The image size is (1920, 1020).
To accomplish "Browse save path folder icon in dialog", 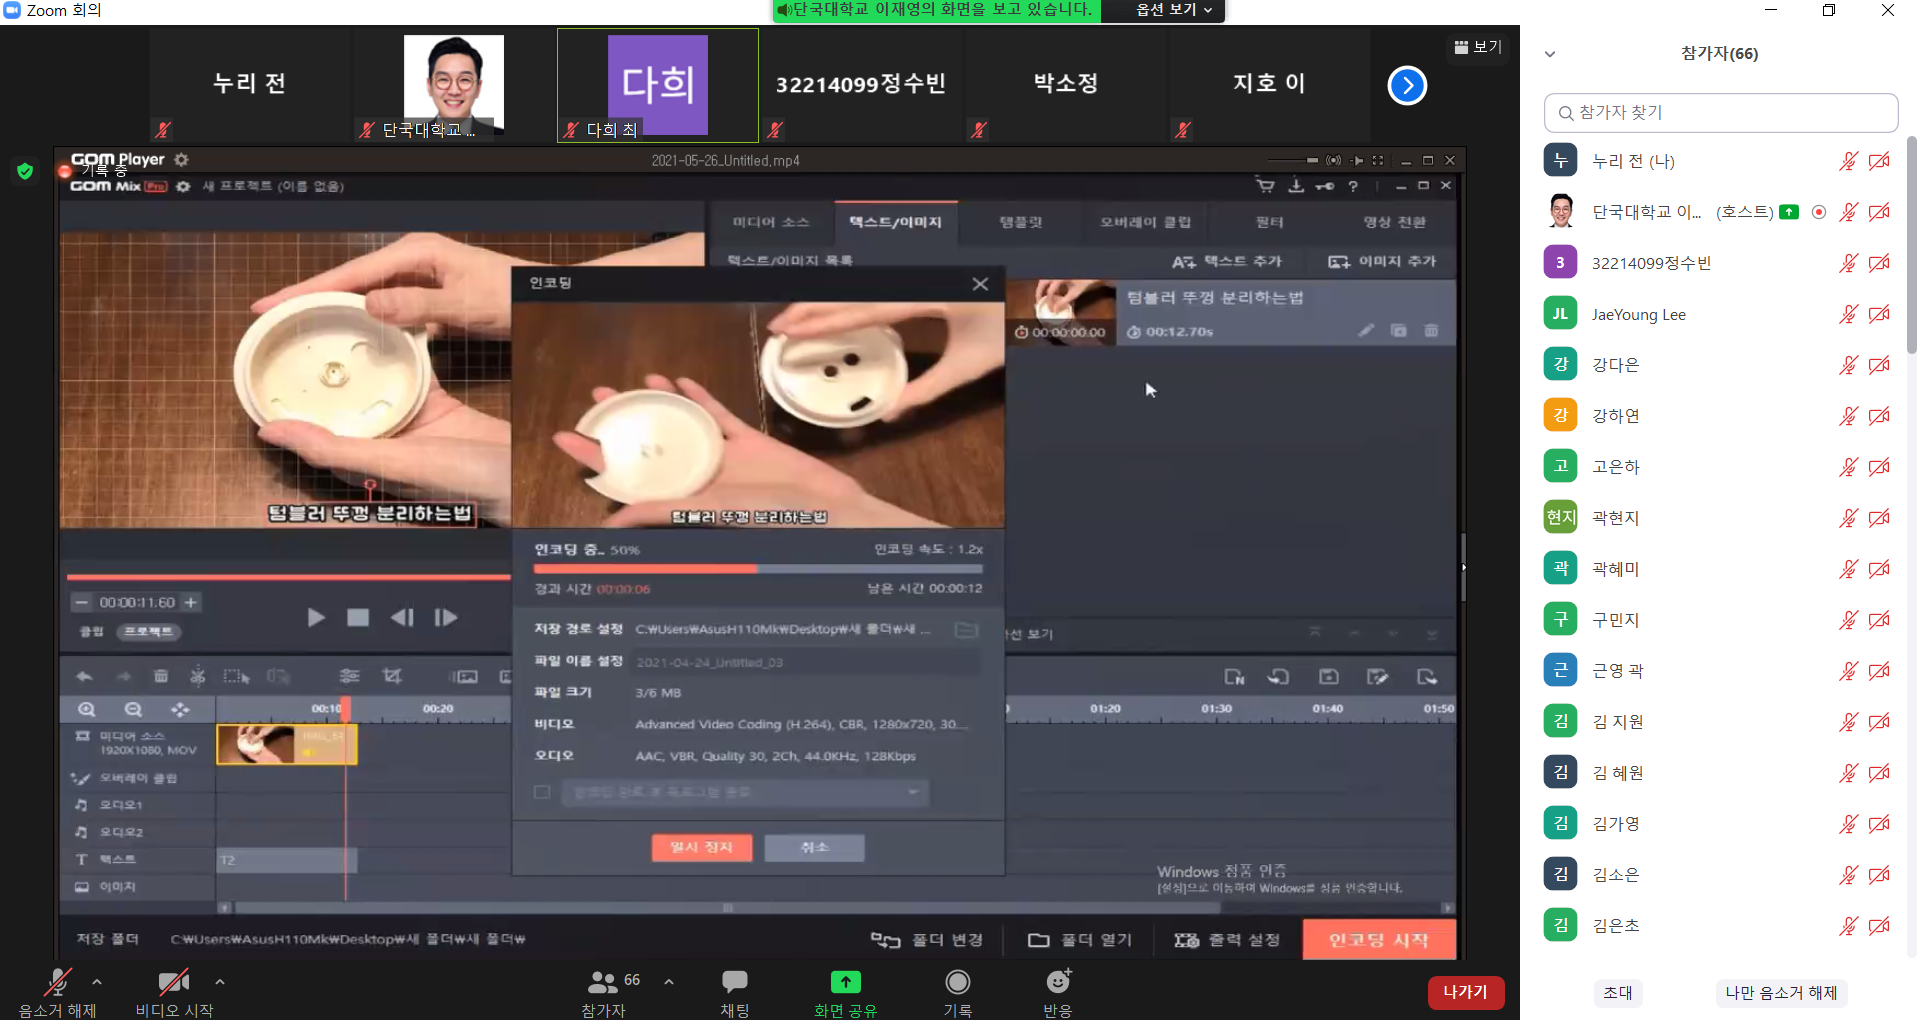I will point(966,629).
